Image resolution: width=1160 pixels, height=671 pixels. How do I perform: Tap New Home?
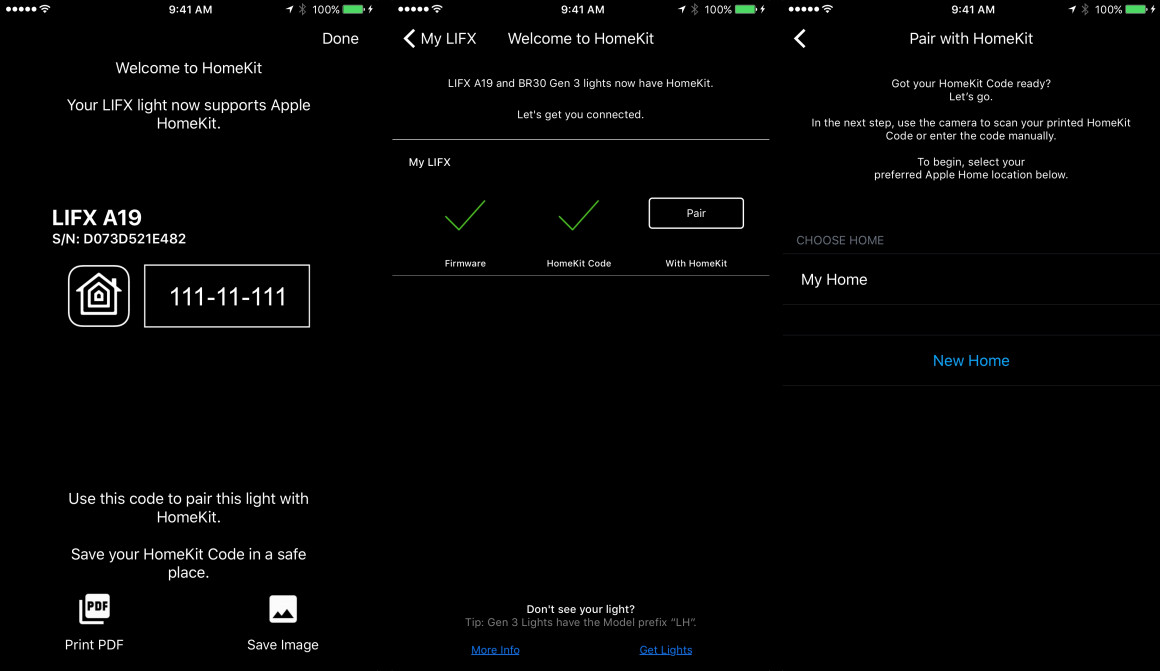point(971,360)
